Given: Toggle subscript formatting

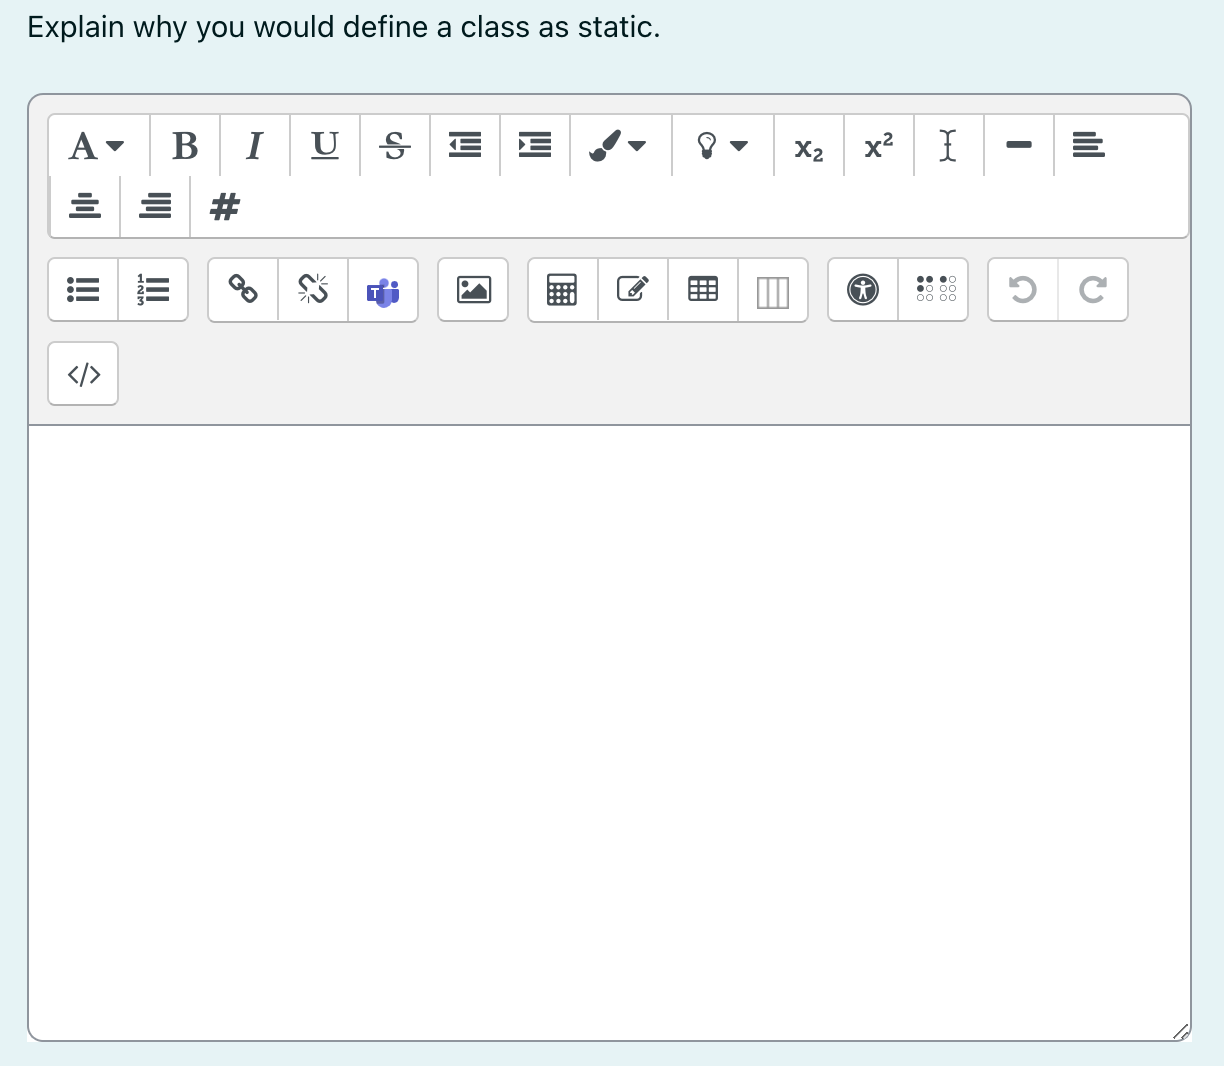Looking at the screenshot, I should (x=809, y=146).
